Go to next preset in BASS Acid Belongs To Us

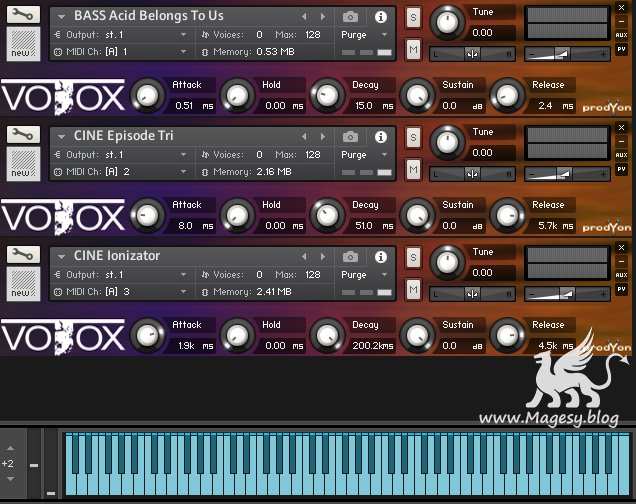(x=323, y=17)
